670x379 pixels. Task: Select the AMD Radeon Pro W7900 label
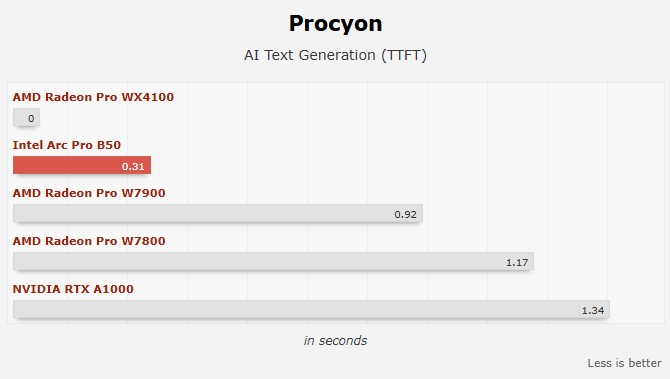89,193
